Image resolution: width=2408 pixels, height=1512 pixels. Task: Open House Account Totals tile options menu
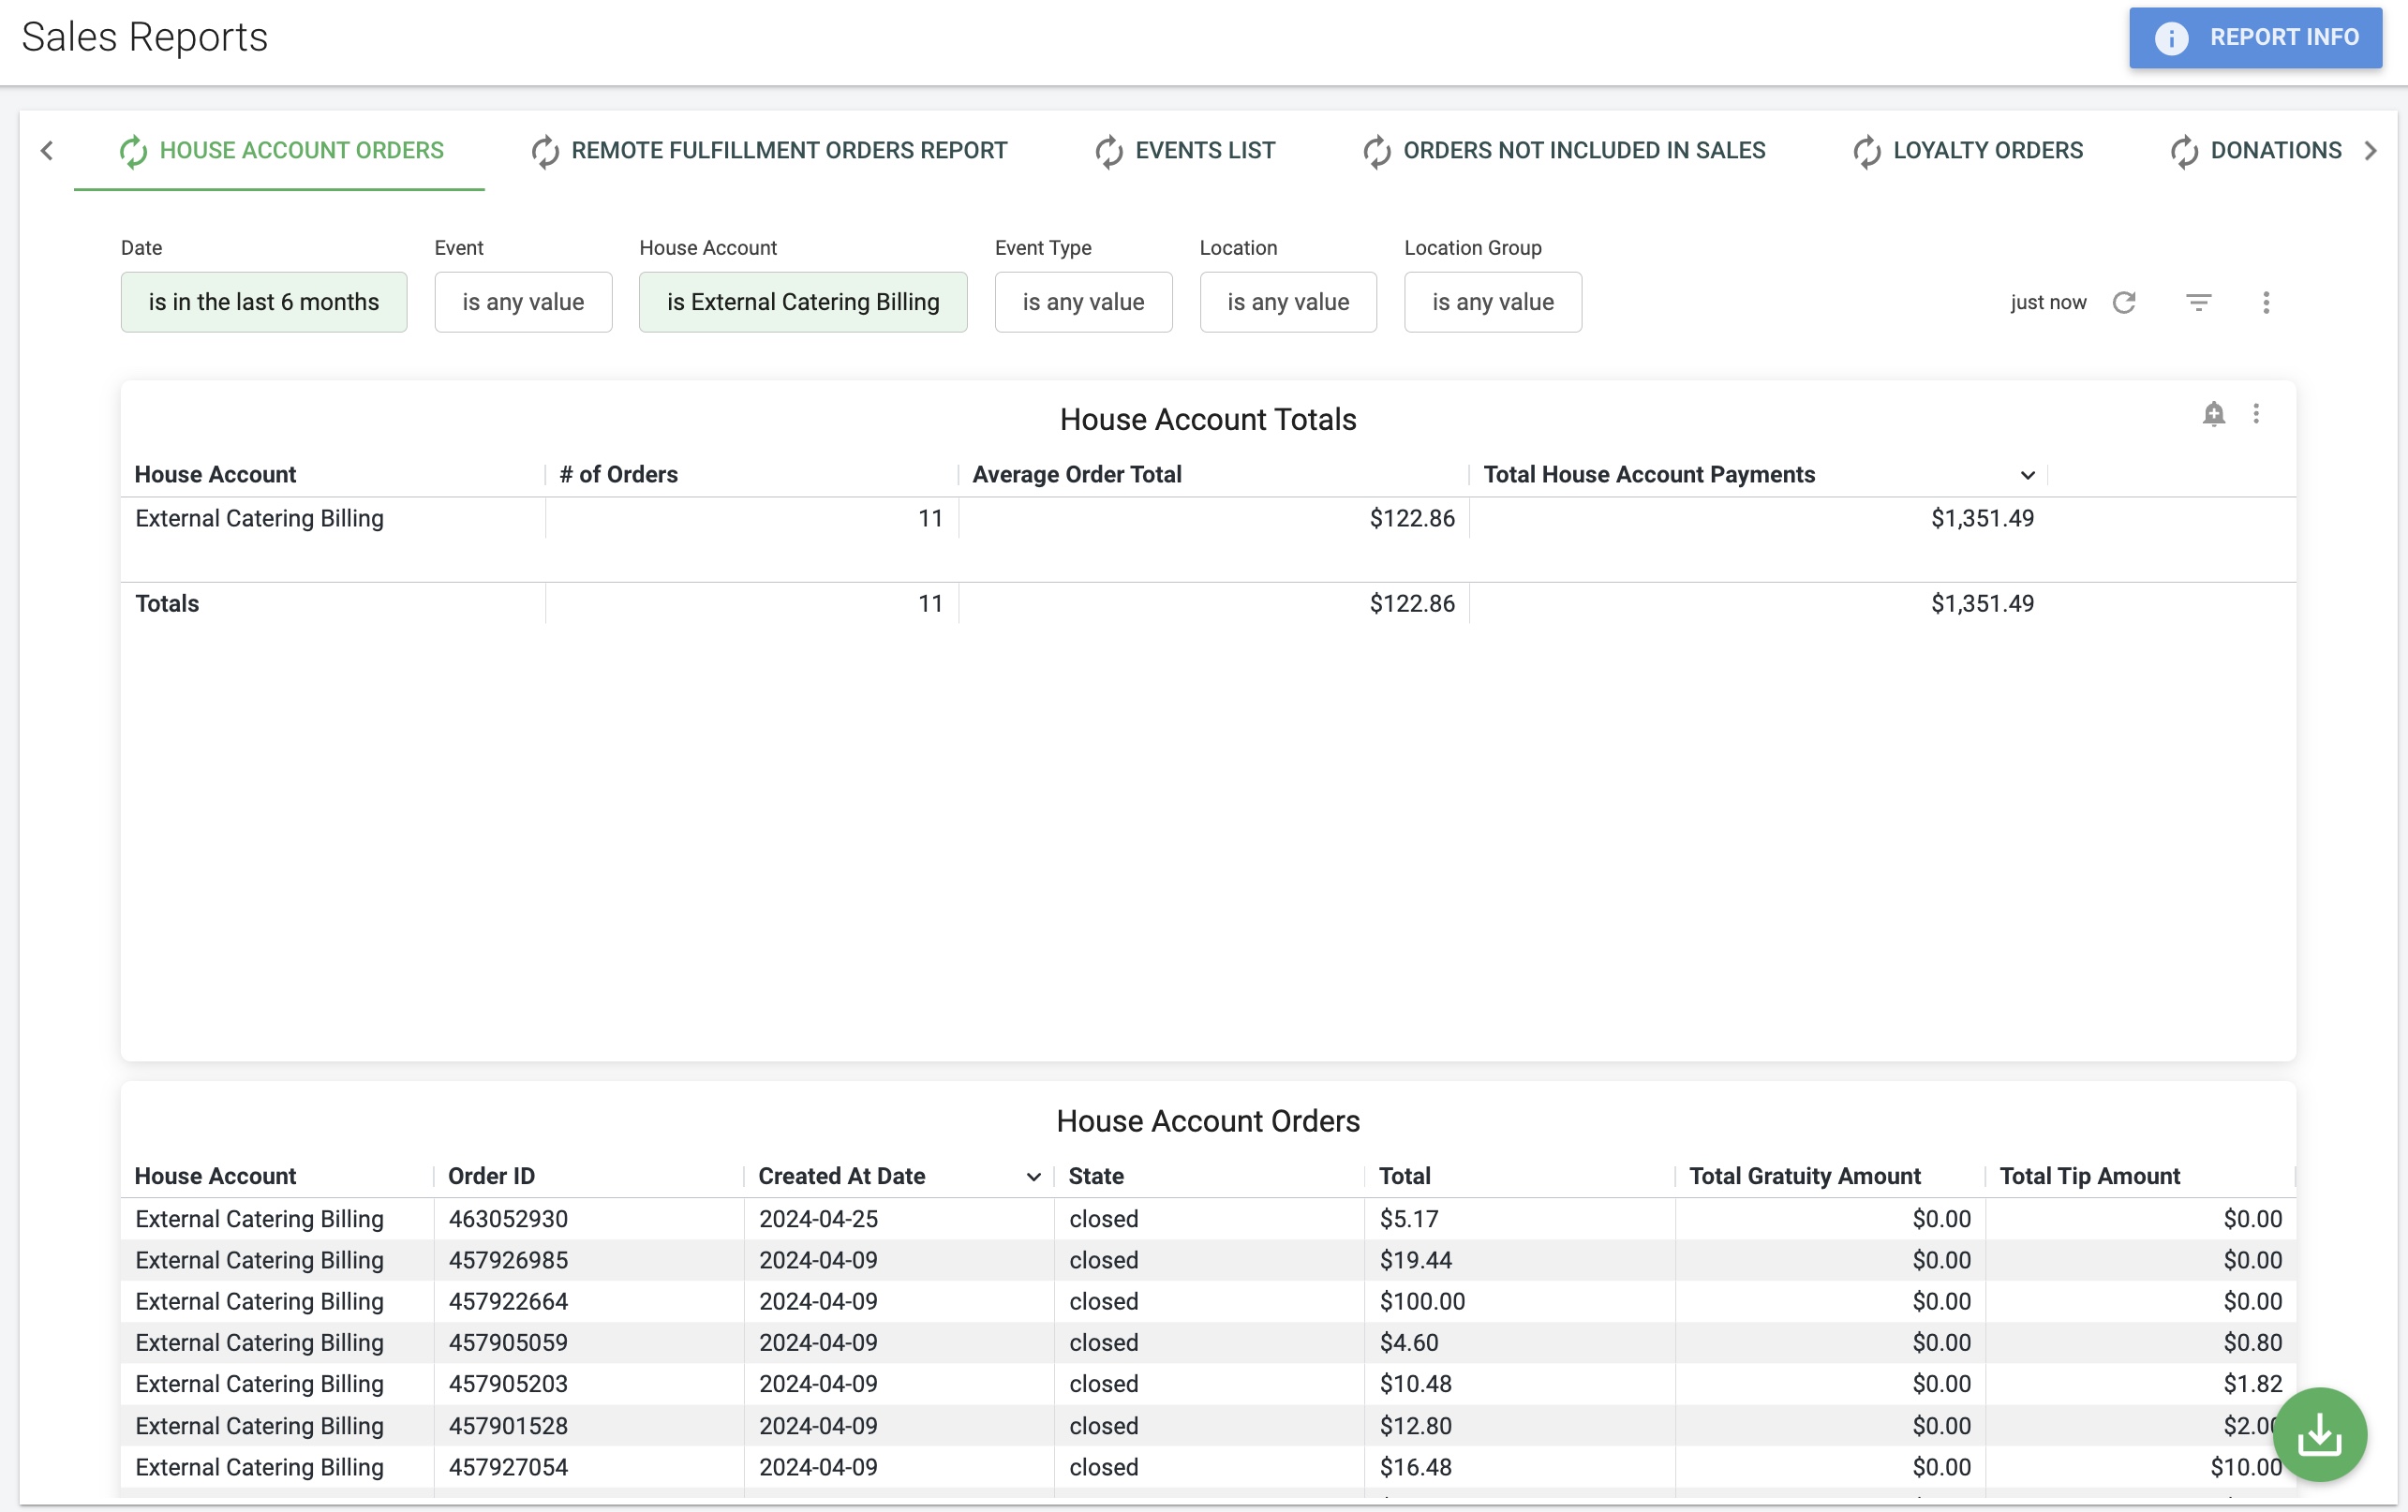pyautogui.click(x=2256, y=414)
